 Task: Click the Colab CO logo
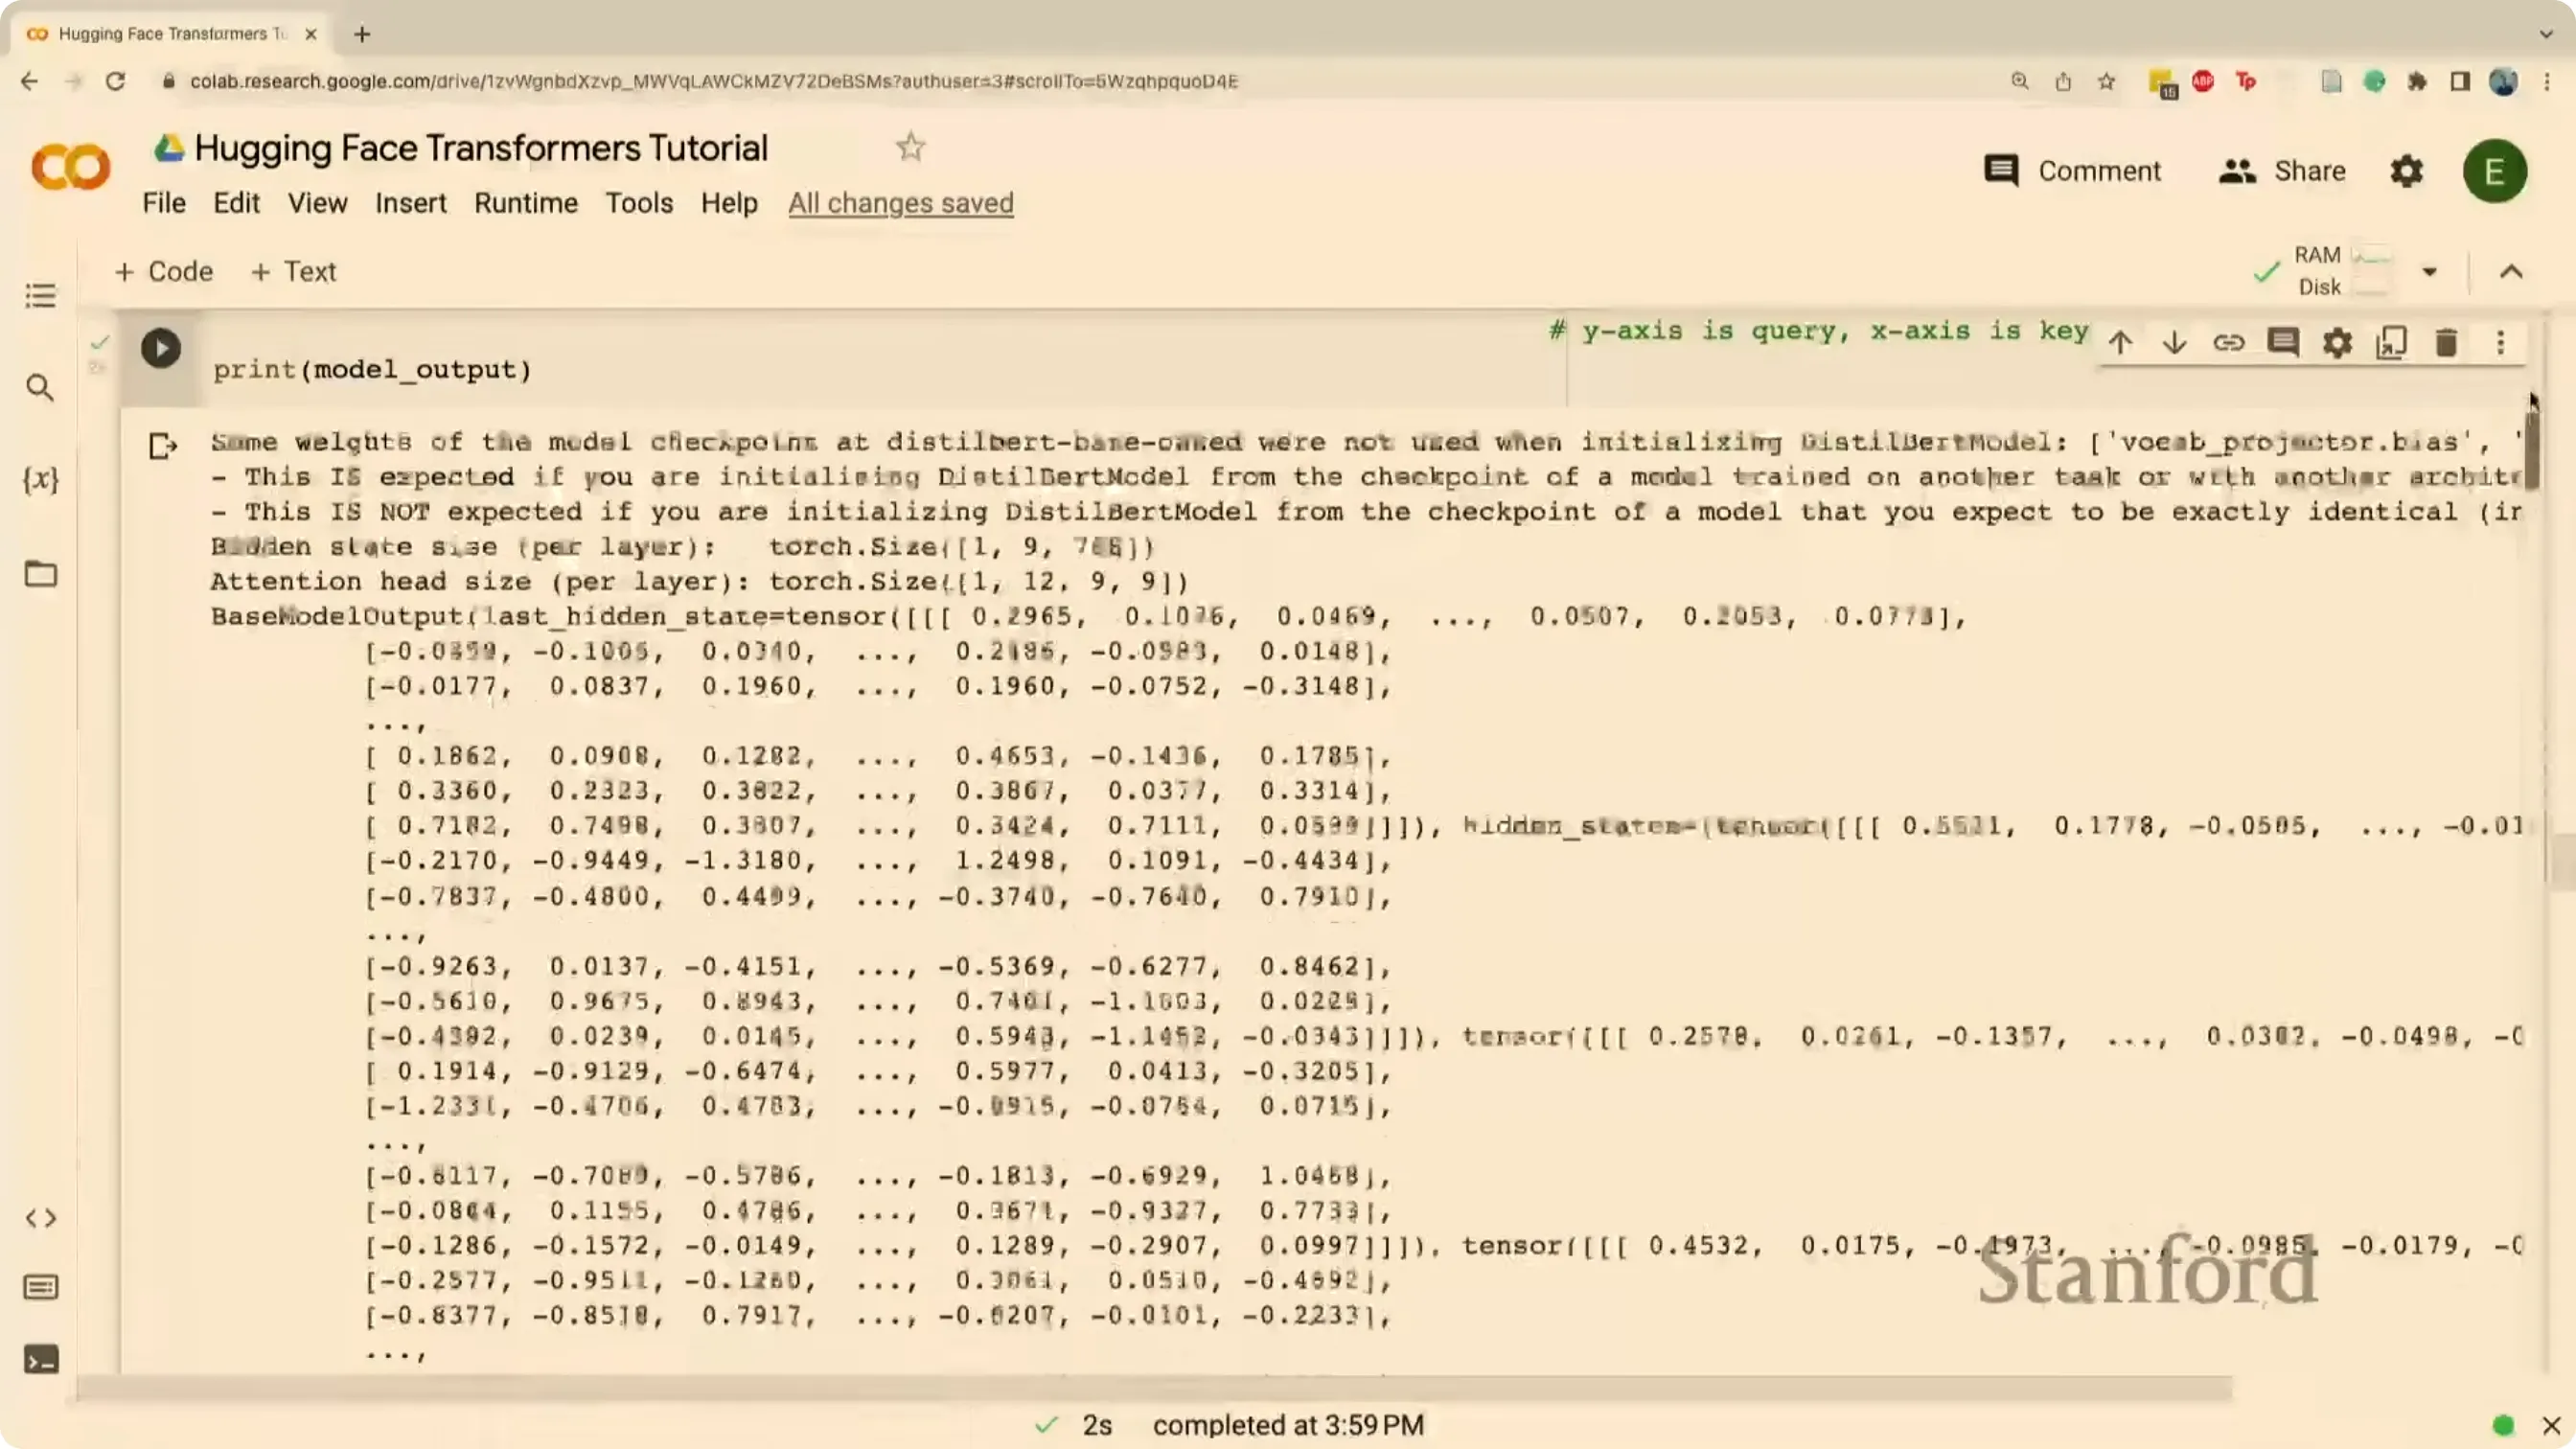tap(70, 166)
